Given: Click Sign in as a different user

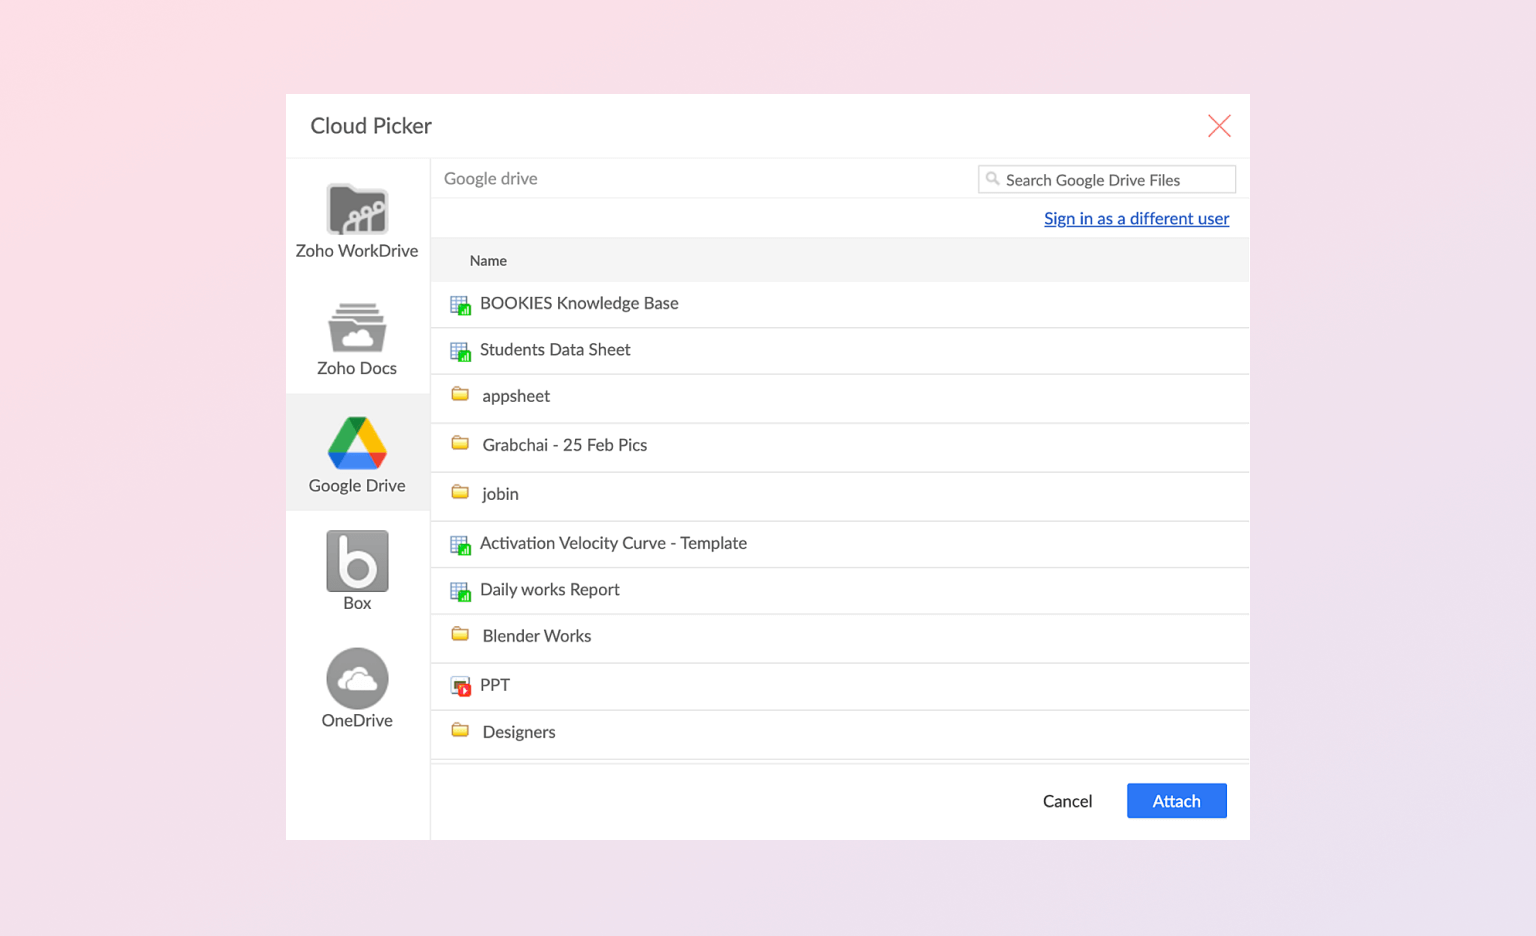Looking at the screenshot, I should pyautogui.click(x=1136, y=218).
